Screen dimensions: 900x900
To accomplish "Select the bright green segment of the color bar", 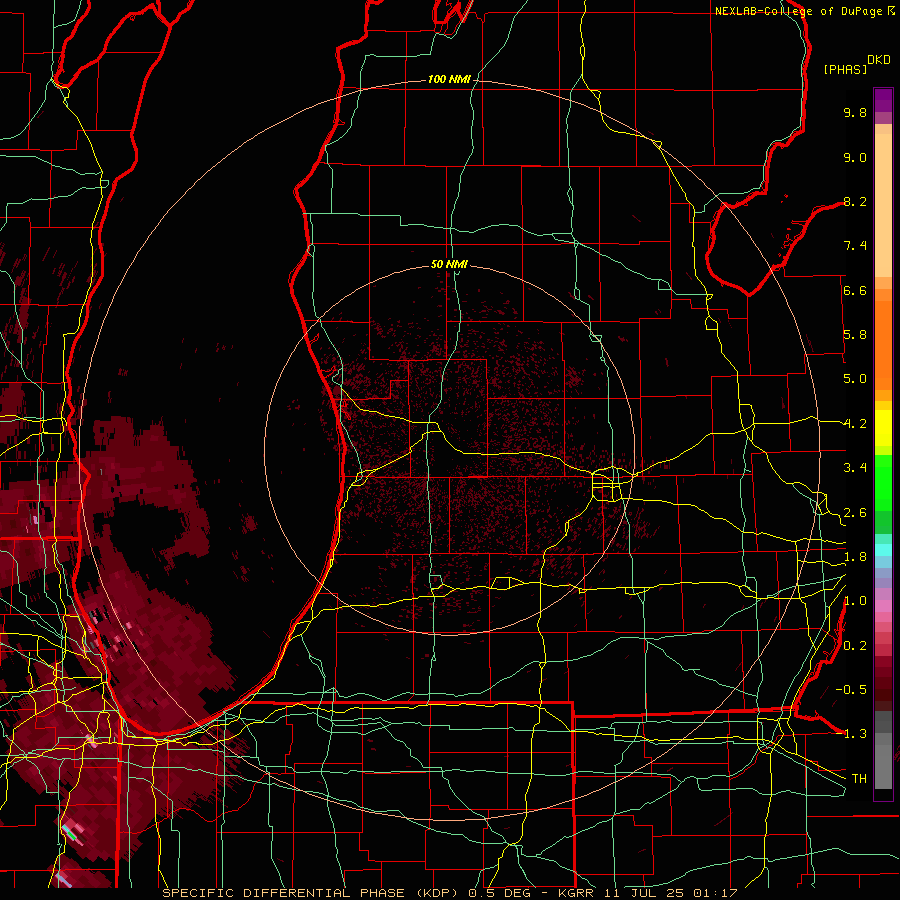I will click(883, 483).
